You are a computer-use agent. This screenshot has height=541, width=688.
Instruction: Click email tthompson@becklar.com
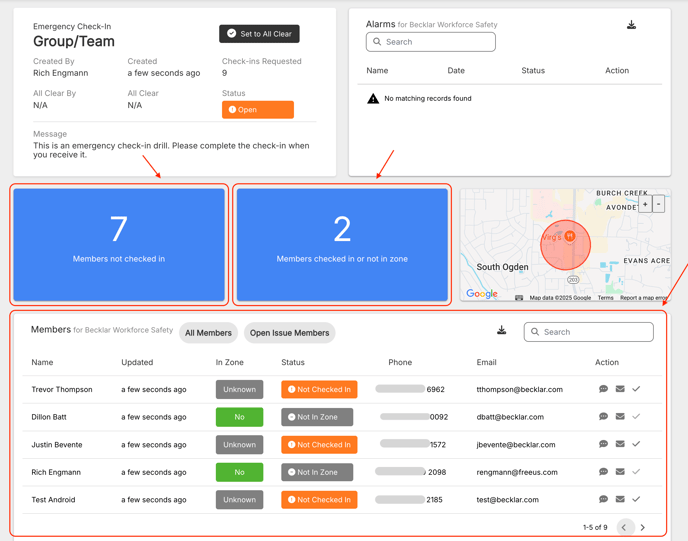pyautogui.click(x=520, y=390)
